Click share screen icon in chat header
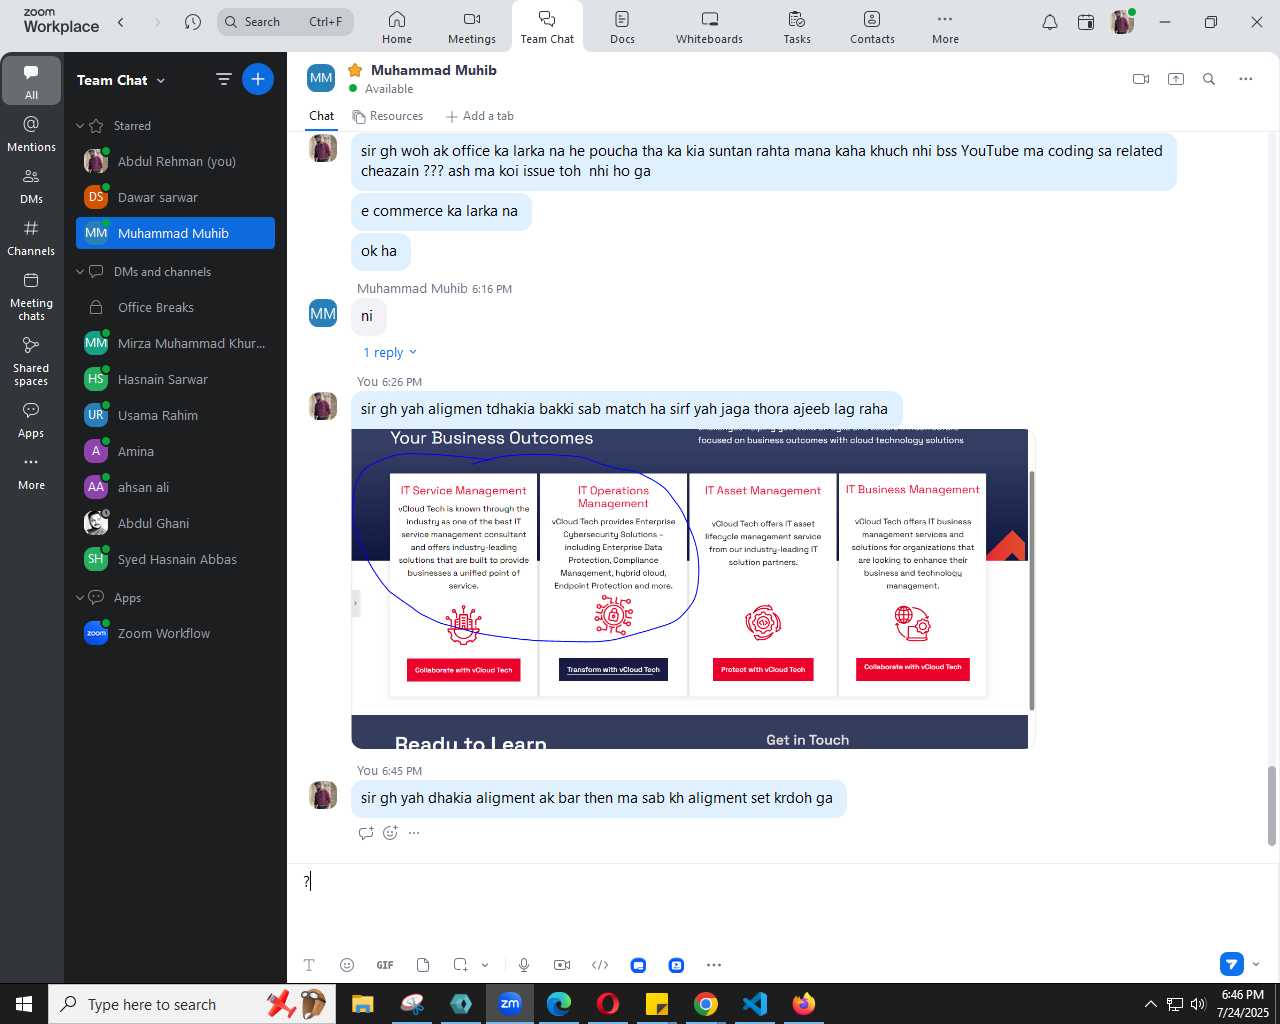1280x1024 pixels. click(x=1176, y=79)
